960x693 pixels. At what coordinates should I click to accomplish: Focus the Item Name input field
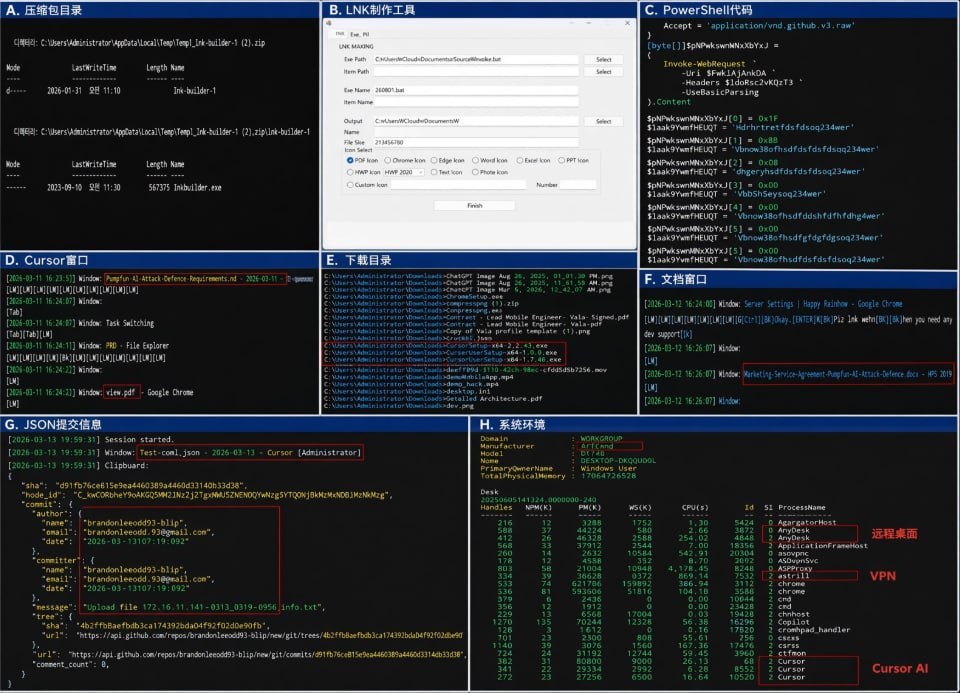476,102
